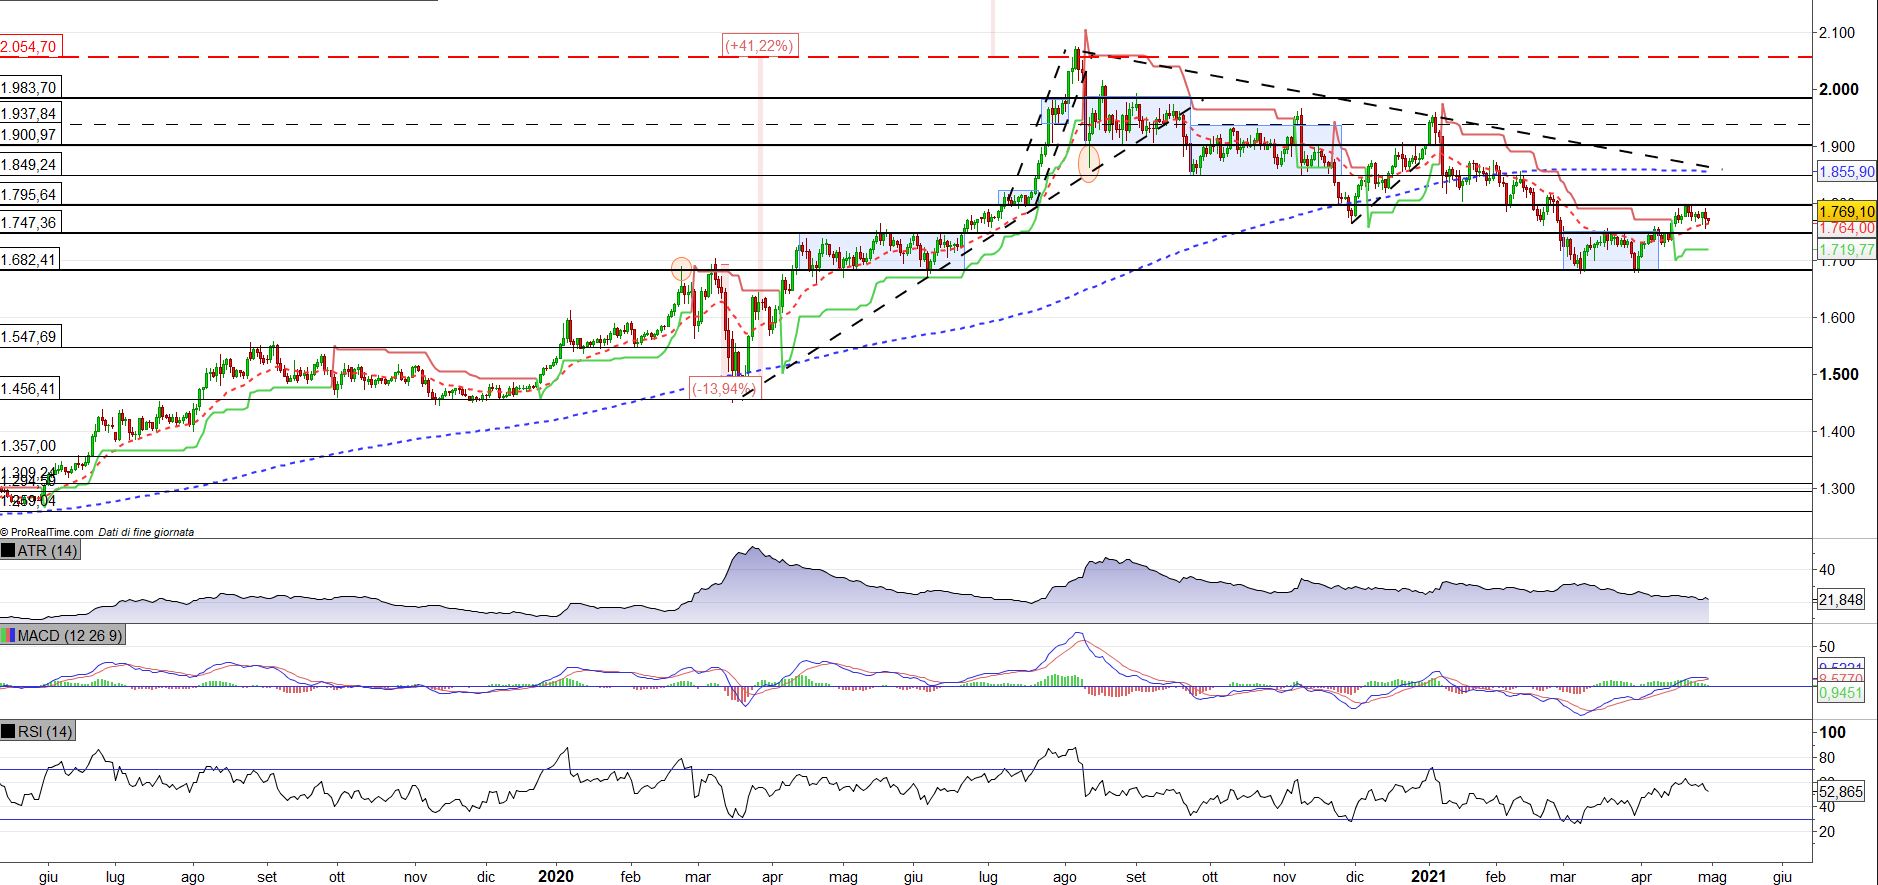This screenshot has width=1878, height=885.
Task: Click the orange ellipse marker near August peak
Action: (x=1089, y=163)
